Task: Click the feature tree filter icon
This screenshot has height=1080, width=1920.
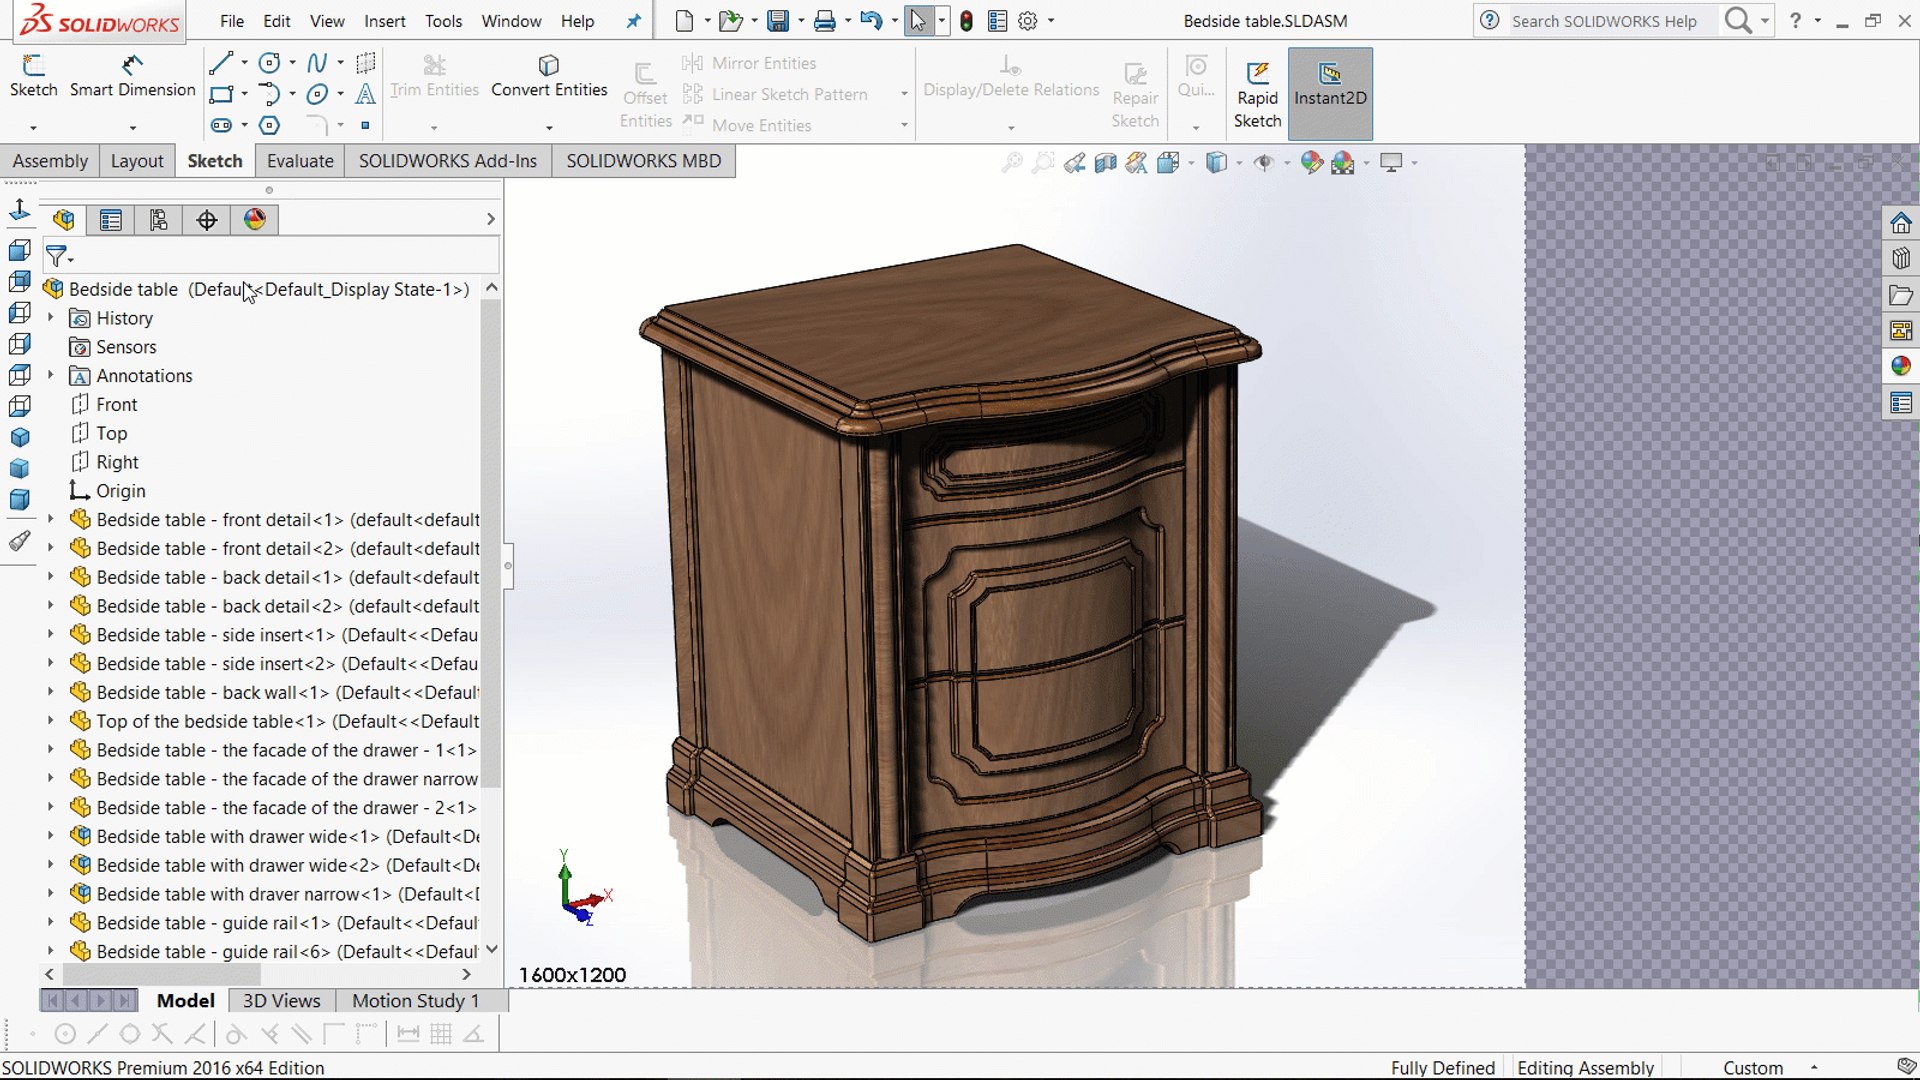Action: tap(58, 256)
